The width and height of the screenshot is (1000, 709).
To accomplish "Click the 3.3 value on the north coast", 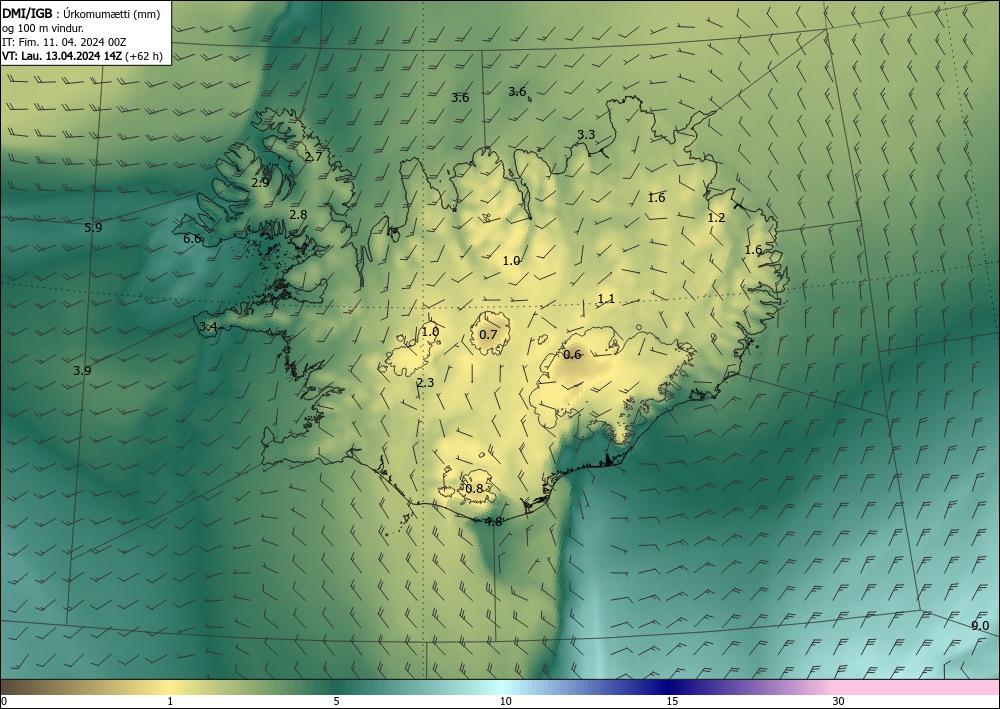I will click(586, 135).
